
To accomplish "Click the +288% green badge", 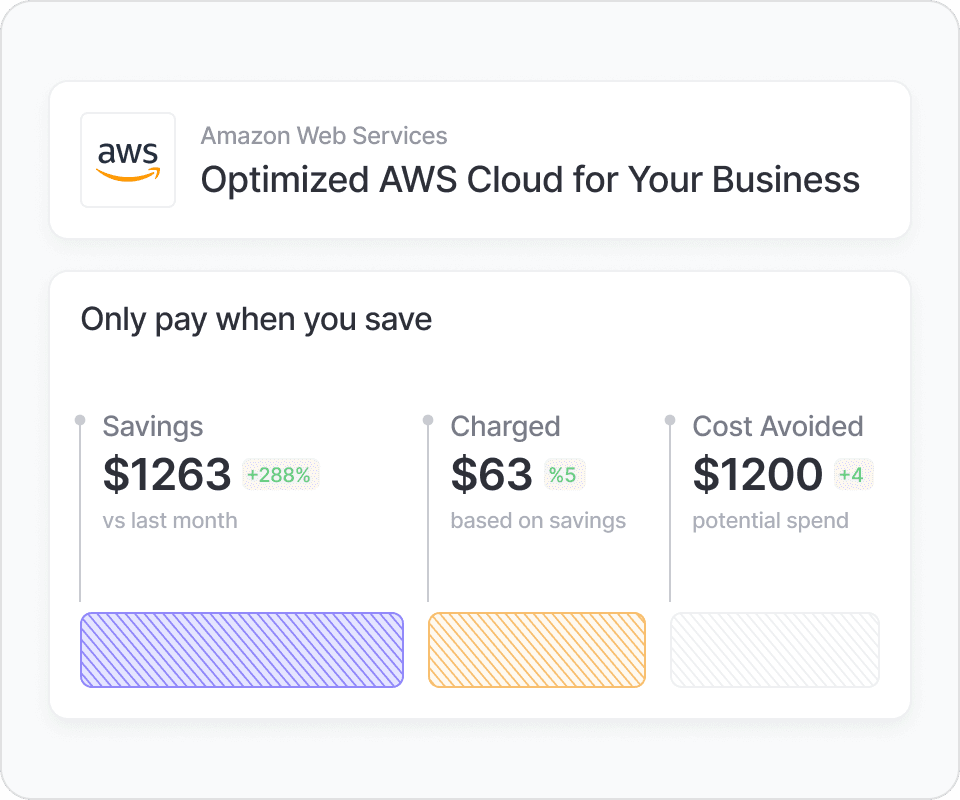I will point(279,475).
